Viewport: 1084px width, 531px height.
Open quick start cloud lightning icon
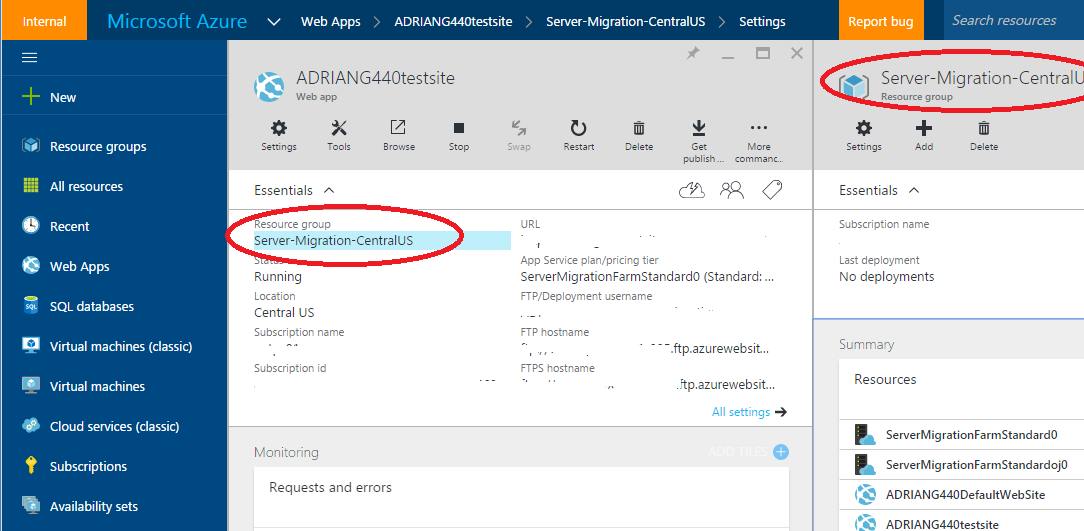(x=692, y=190)
